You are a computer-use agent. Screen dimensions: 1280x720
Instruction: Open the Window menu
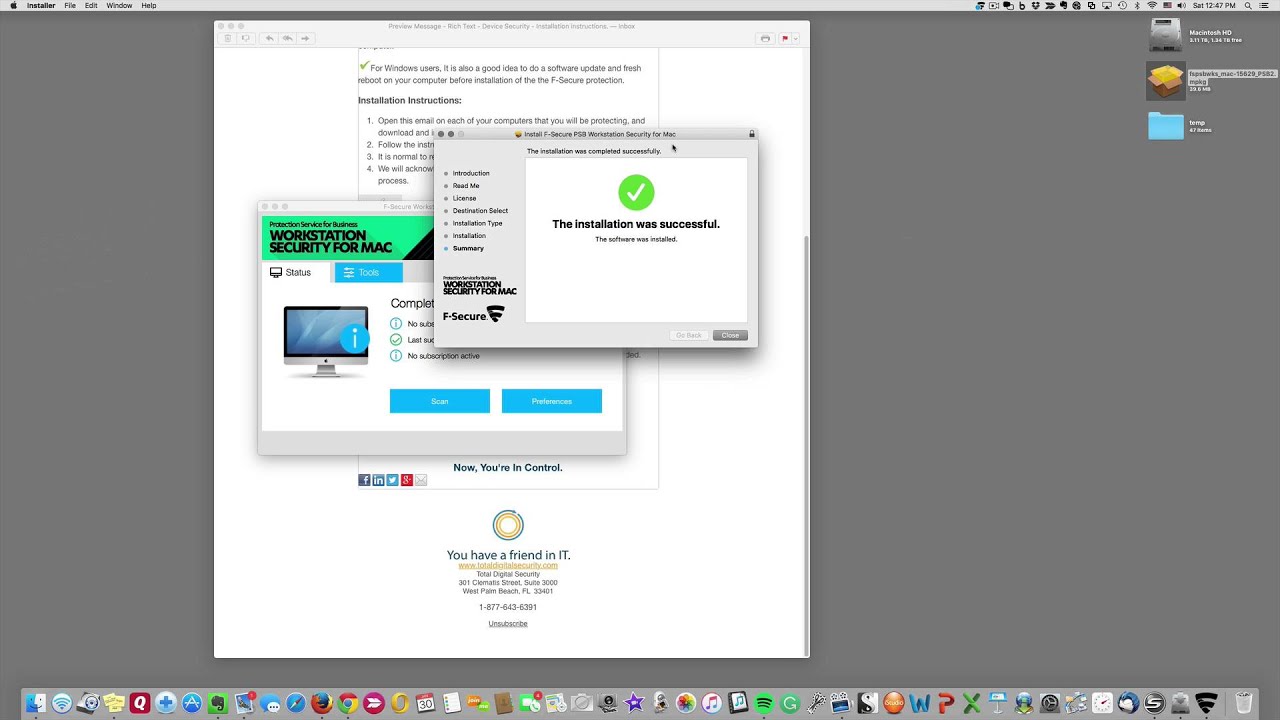coord(119,5)
